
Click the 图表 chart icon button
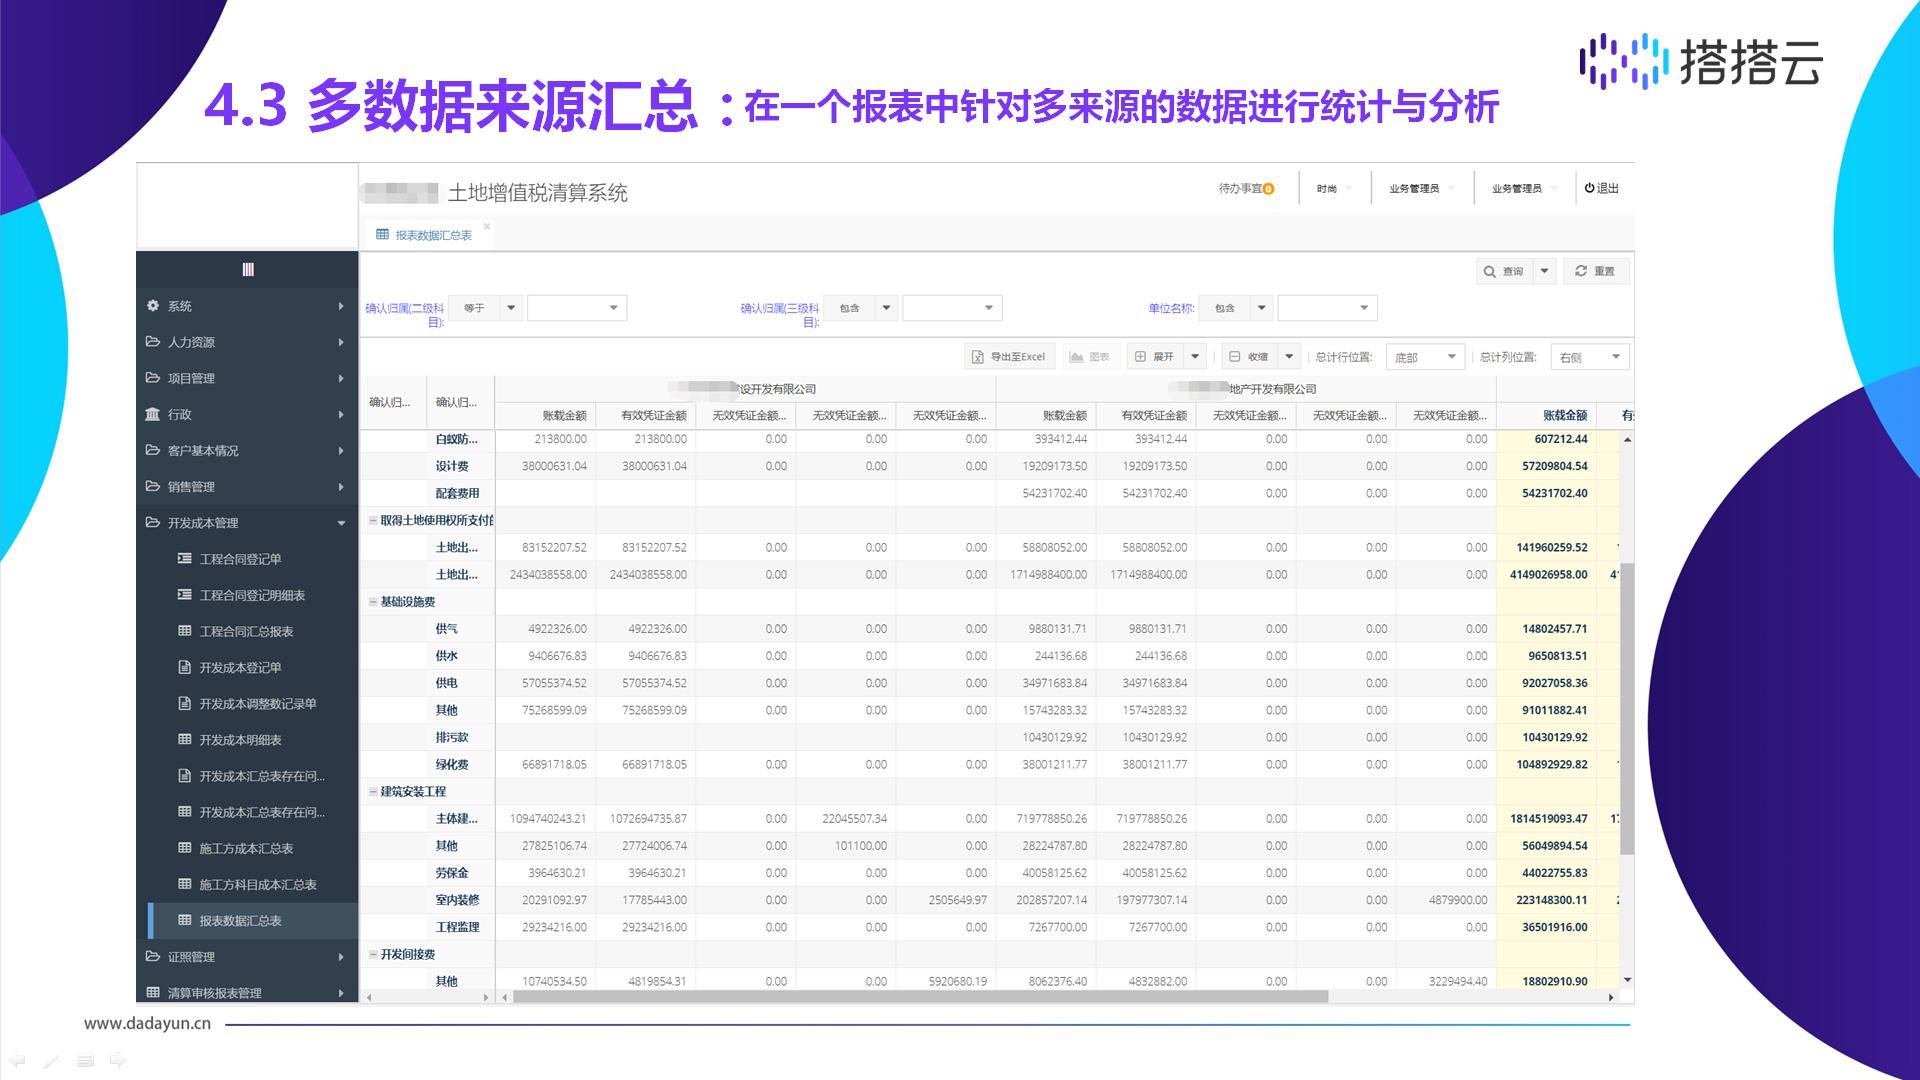1089,357
